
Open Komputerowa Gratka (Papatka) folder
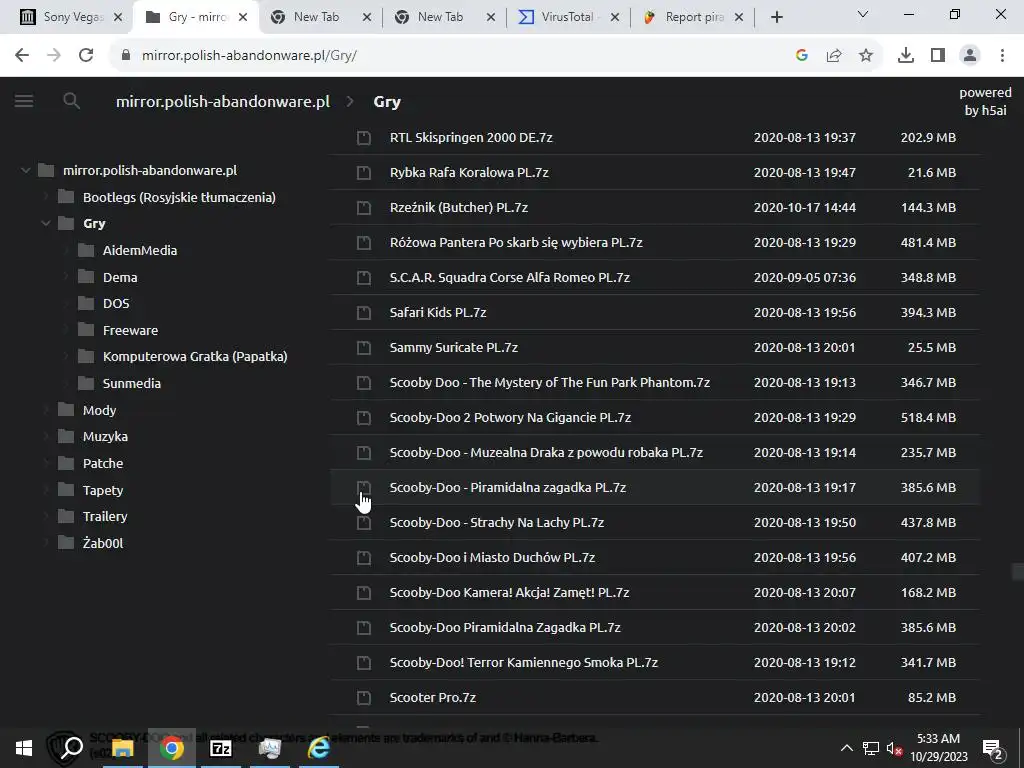tap(195, 357)
